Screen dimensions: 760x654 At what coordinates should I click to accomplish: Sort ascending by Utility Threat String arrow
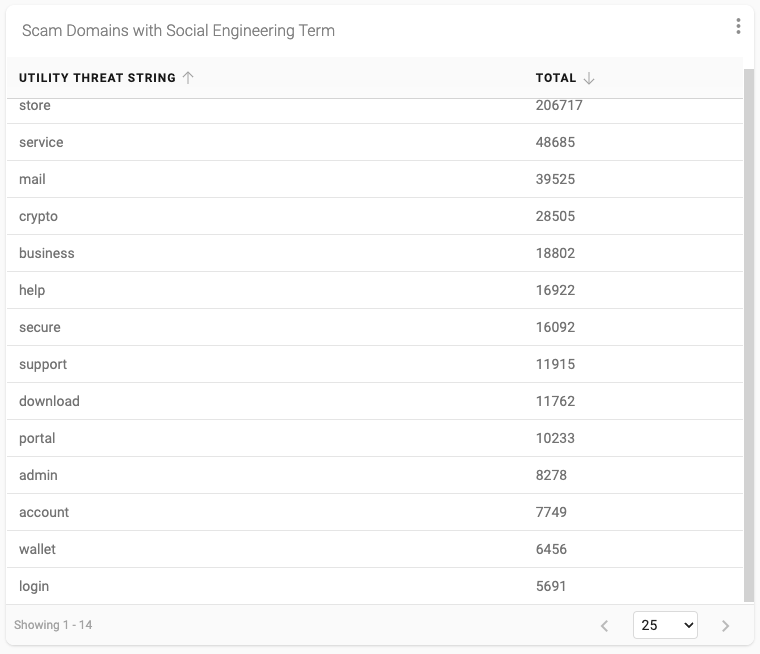click(188, 78)
